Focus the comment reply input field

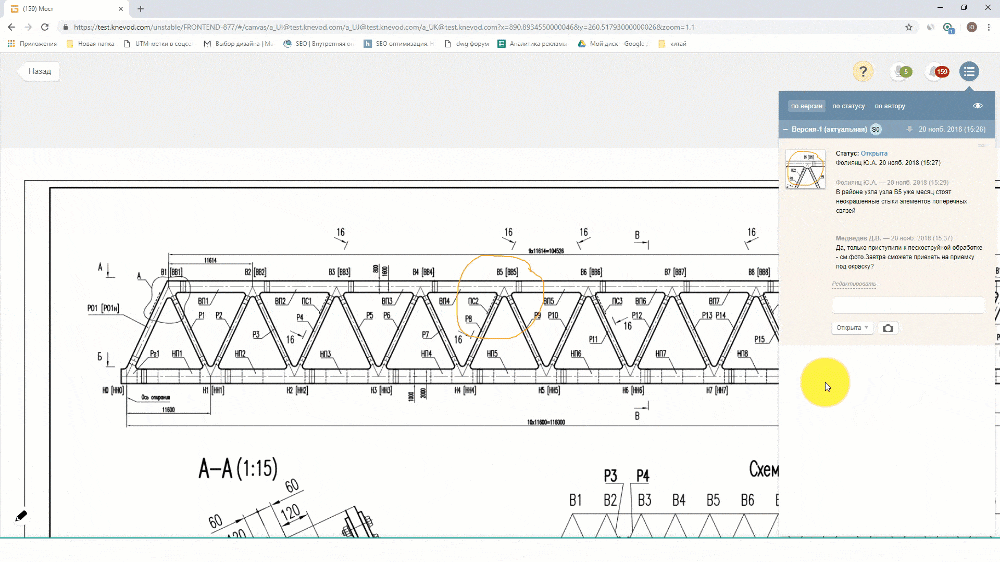[x=908, y=306]
